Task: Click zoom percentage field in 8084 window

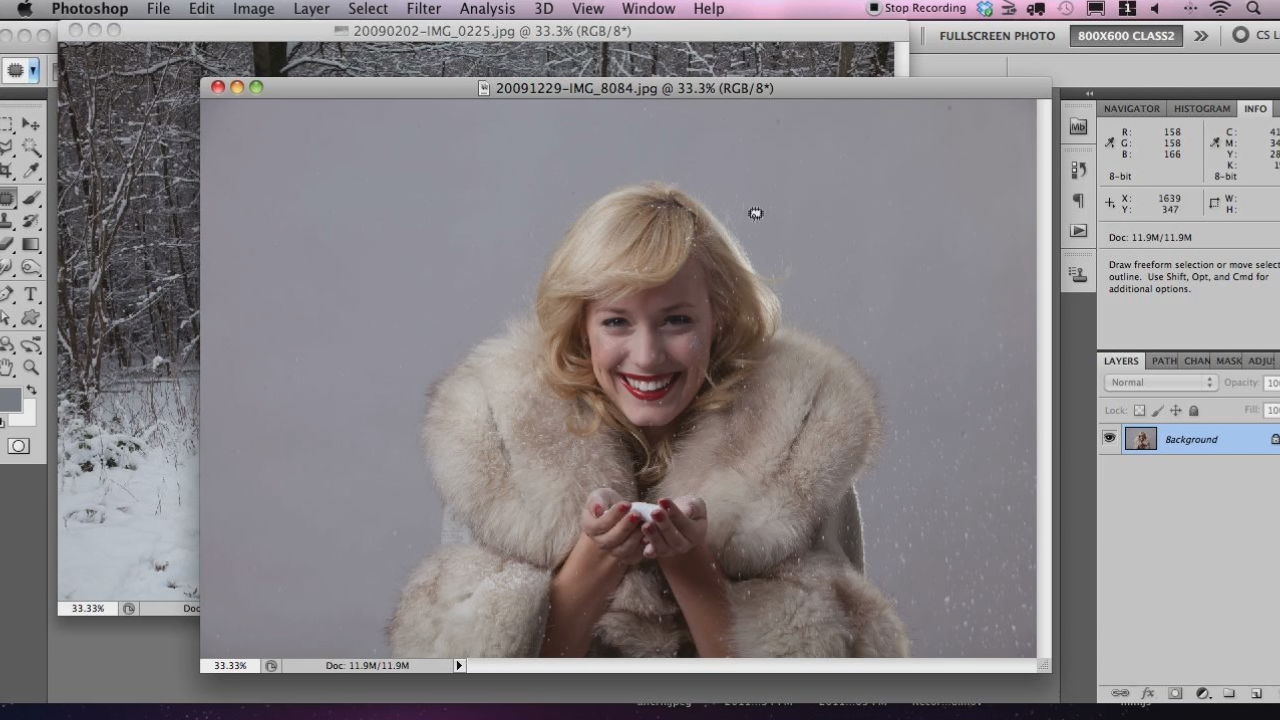Action: [x=231, y=666]
